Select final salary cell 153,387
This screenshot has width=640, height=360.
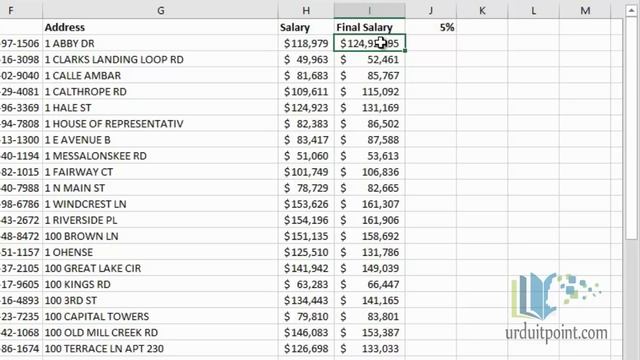(x=370, y=332)
